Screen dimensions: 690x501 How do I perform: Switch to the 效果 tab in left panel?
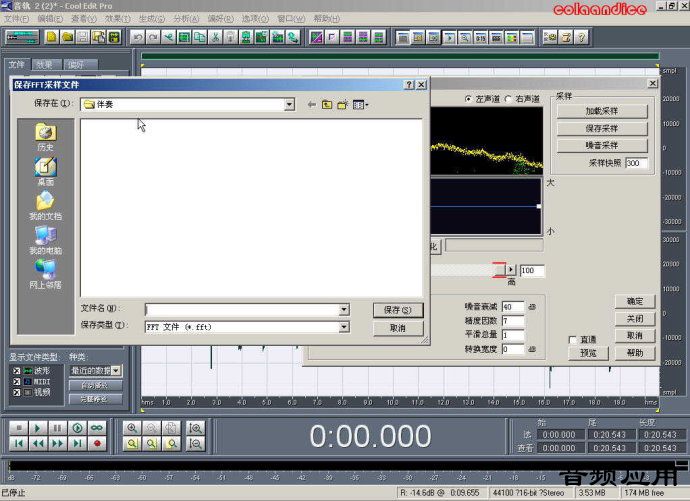click(44, 65)
